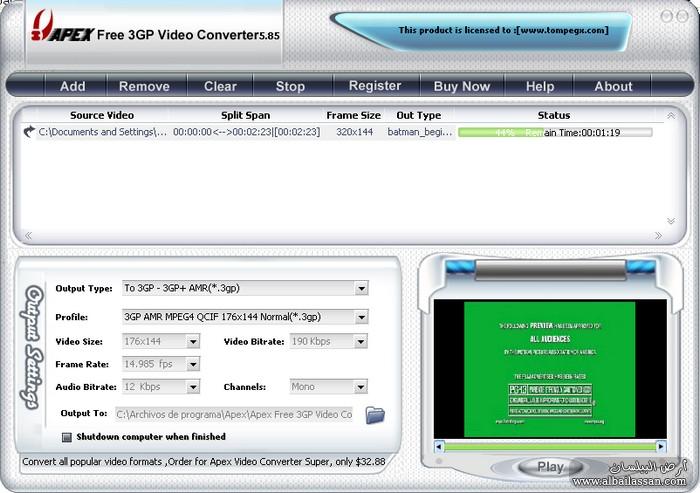The height and width of the screenshot is (493, 700).
Task: Open the Audio Bitrate dropdown
Action: coord(193,387)
